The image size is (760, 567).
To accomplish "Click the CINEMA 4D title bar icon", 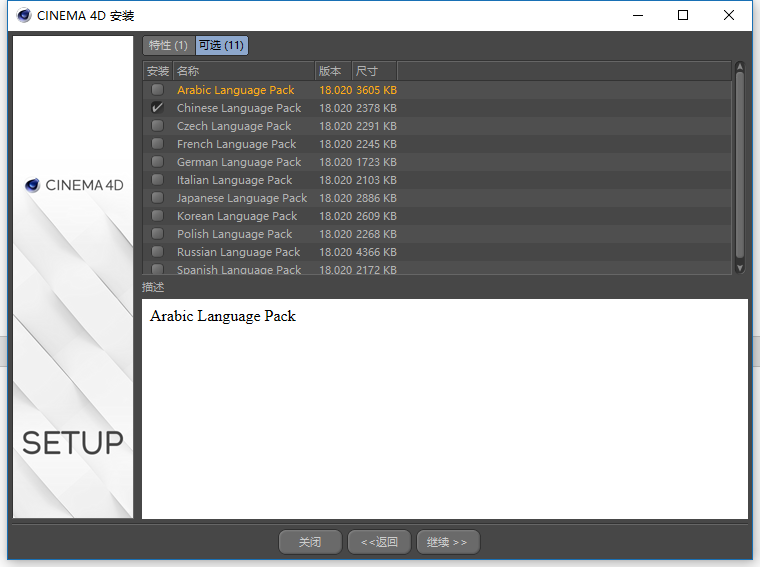I will coord(23,16).
